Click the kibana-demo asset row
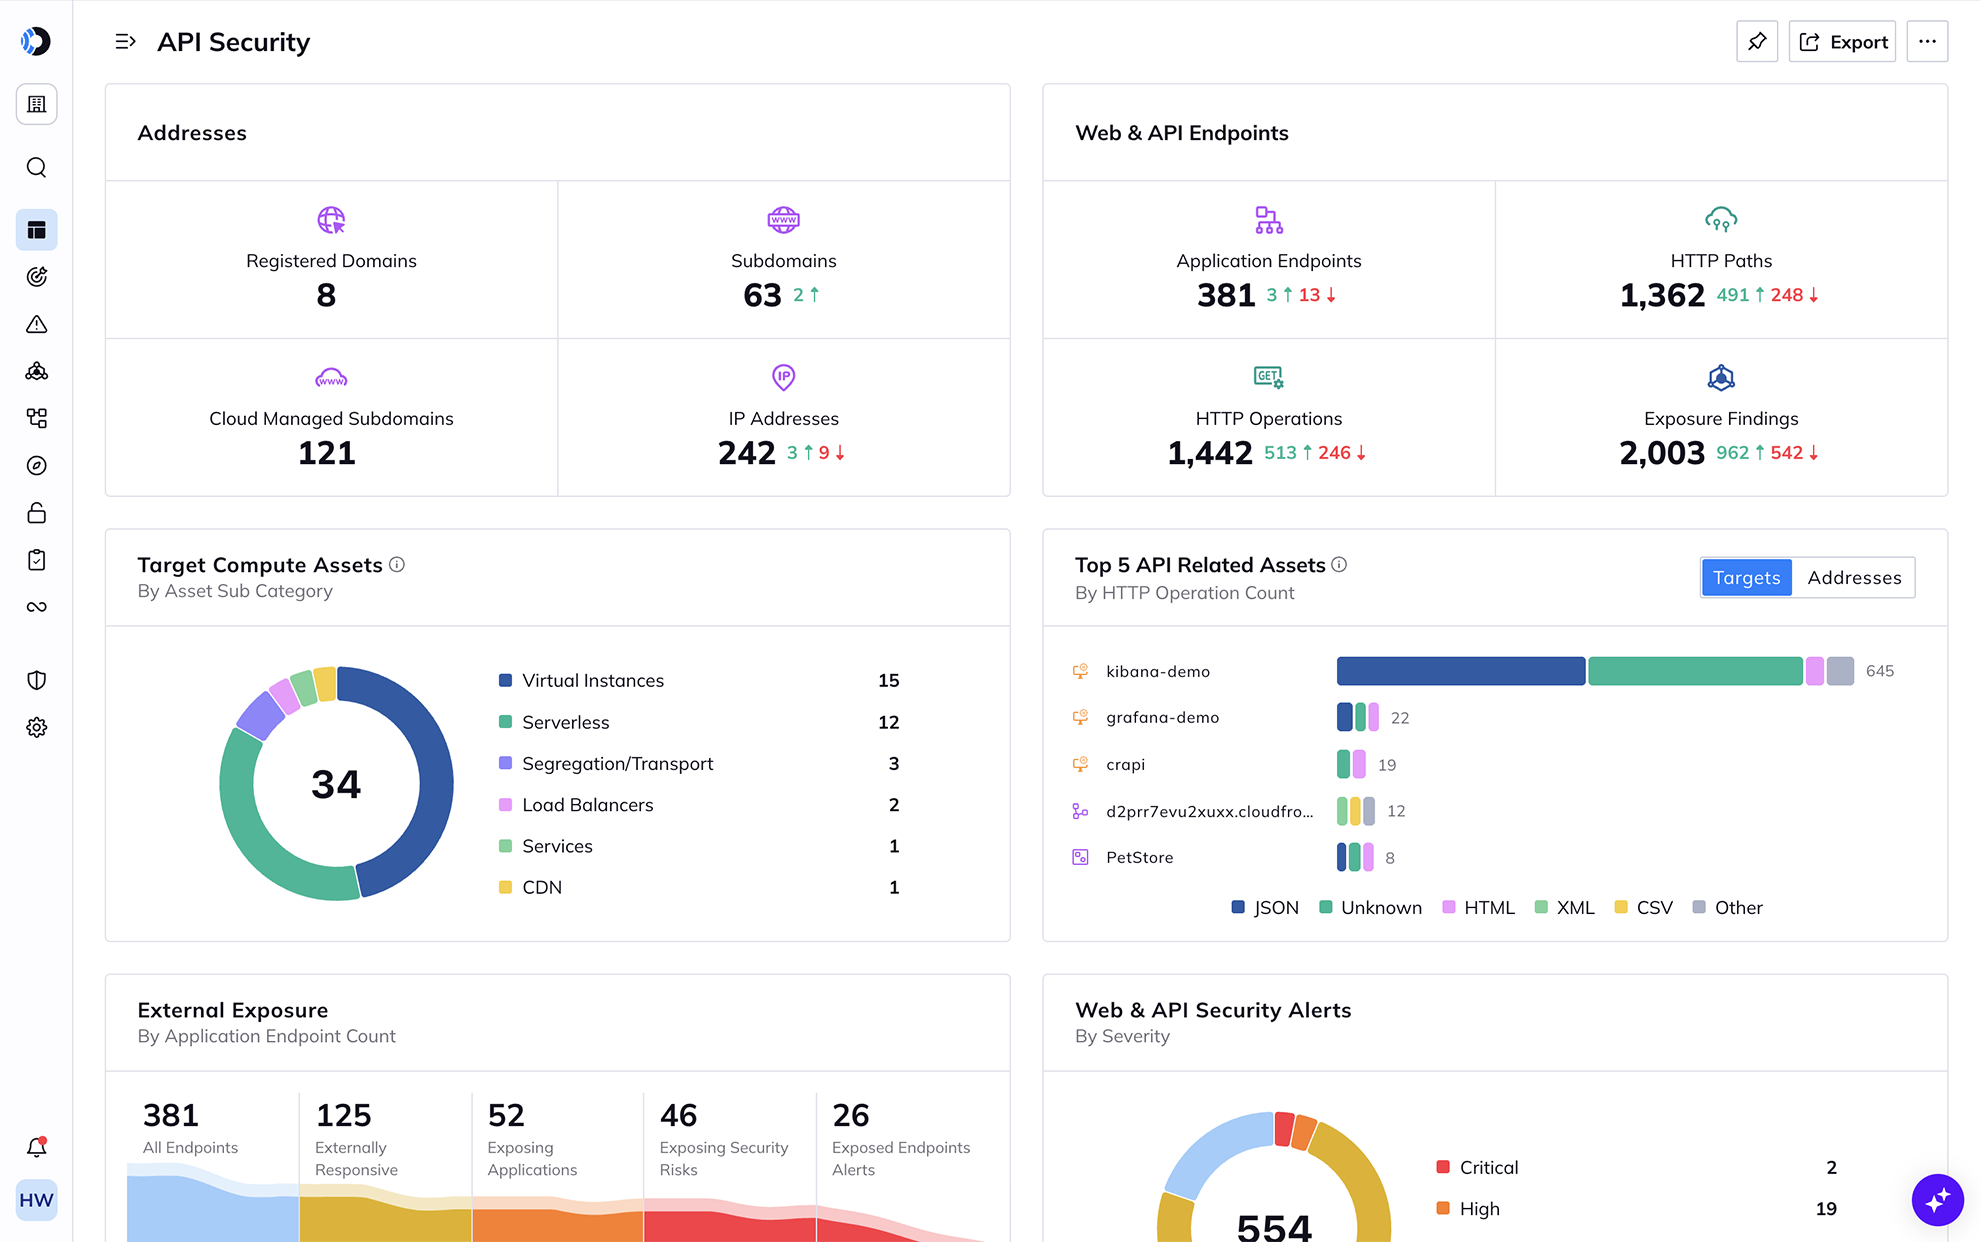1980x1242 pixels. click(x=1483, y=671)
